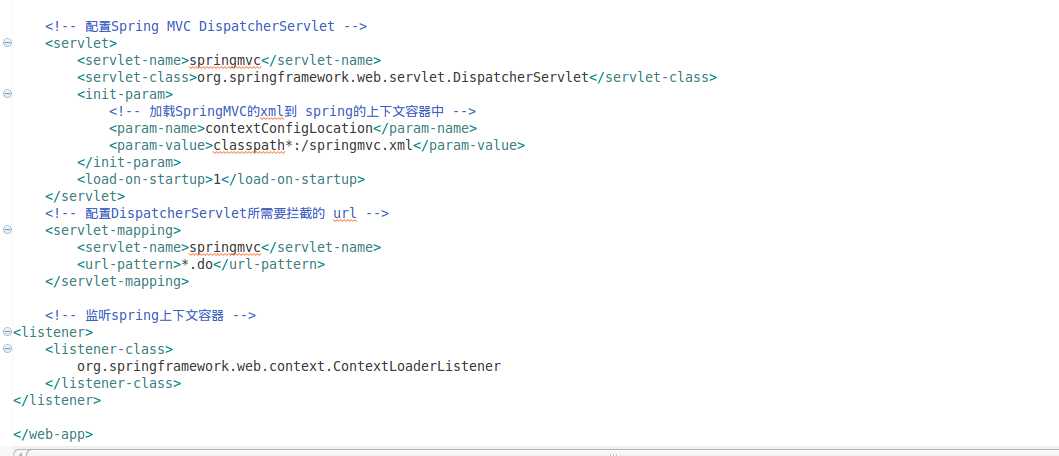Collapse the init-param fold marker
The width and height of the screenshot is (1059, 456).
[7, 94]
